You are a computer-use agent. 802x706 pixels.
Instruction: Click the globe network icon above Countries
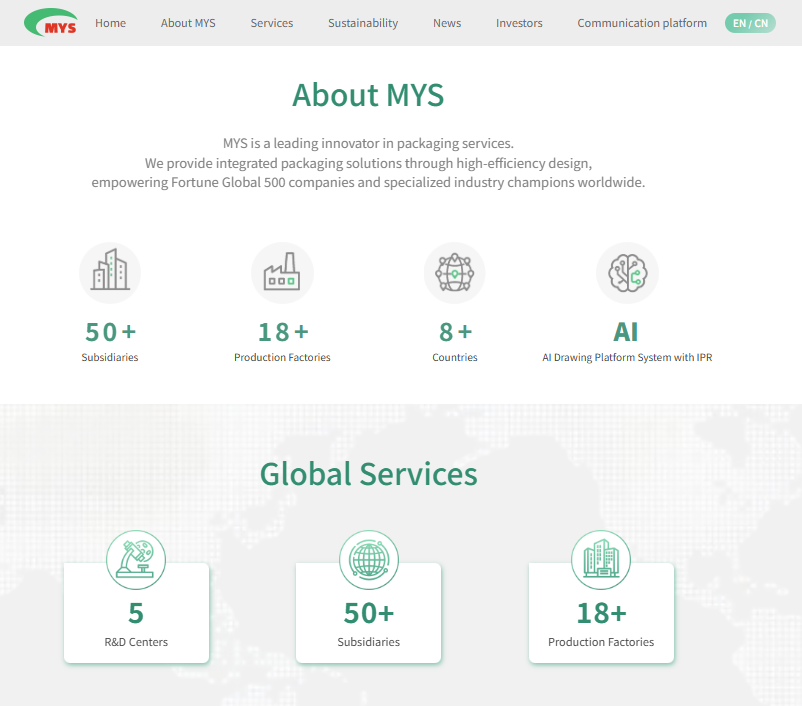455,273
